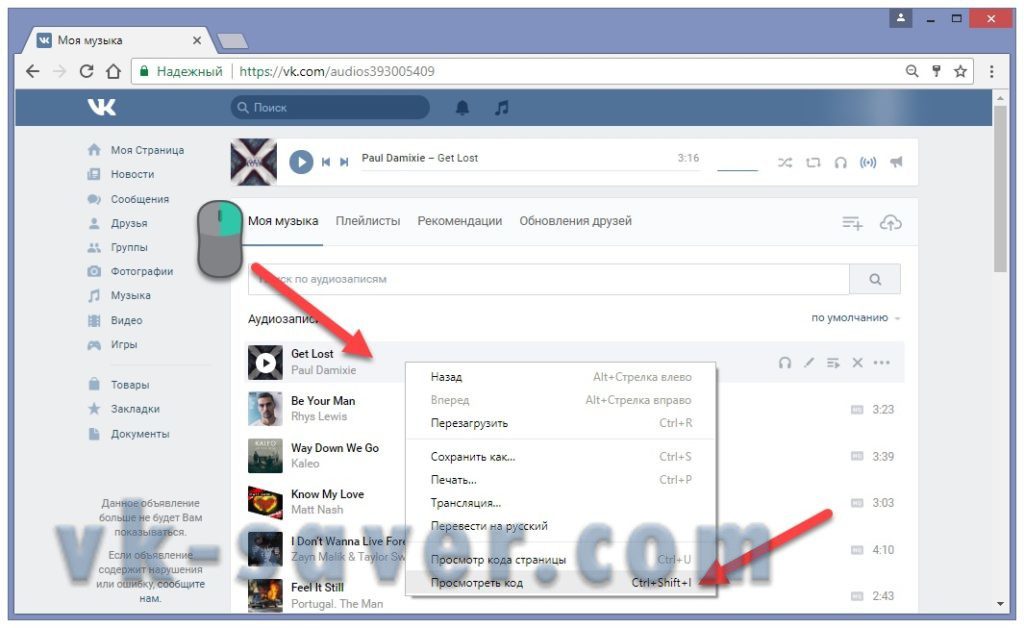
Task: Open notifications bell icon
Action: point(462,108)
